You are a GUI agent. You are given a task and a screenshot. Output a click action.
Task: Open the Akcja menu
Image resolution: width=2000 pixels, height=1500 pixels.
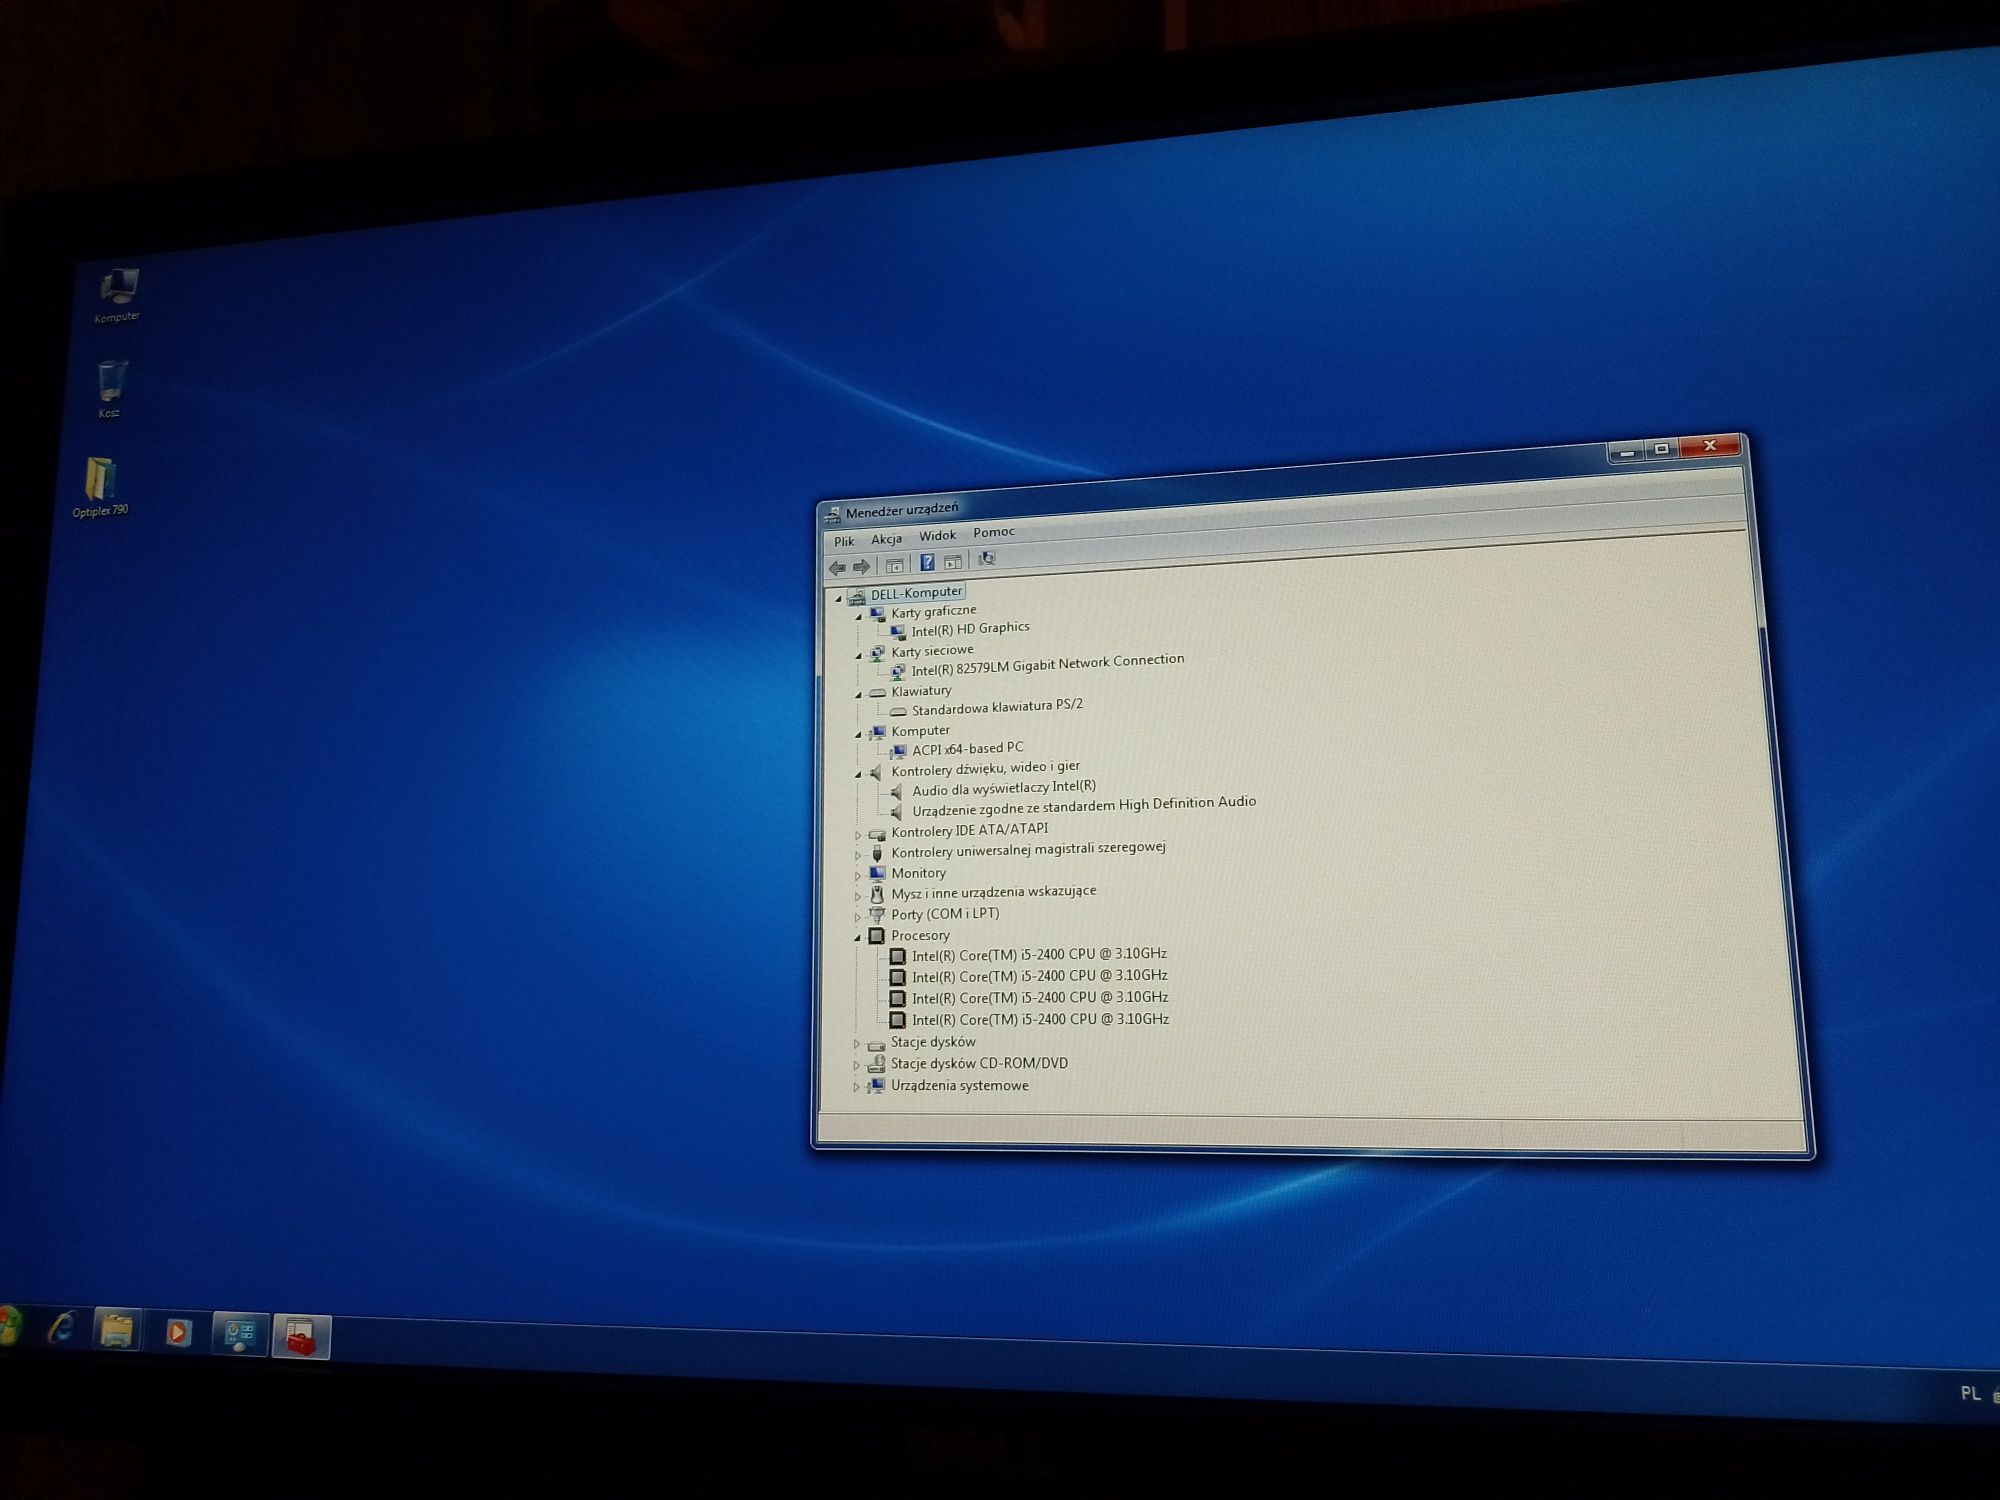(x=886, y=539)
